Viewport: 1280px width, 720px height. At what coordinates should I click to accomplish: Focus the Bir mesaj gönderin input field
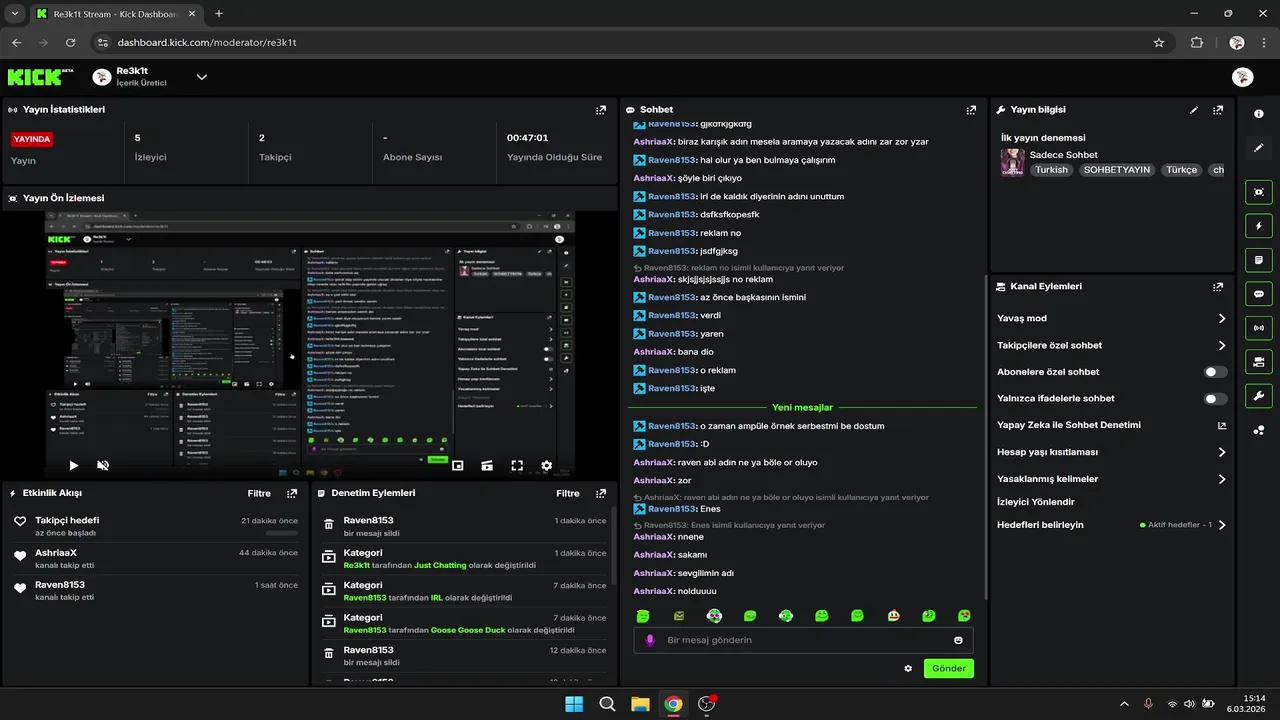(x=803, y=640)
